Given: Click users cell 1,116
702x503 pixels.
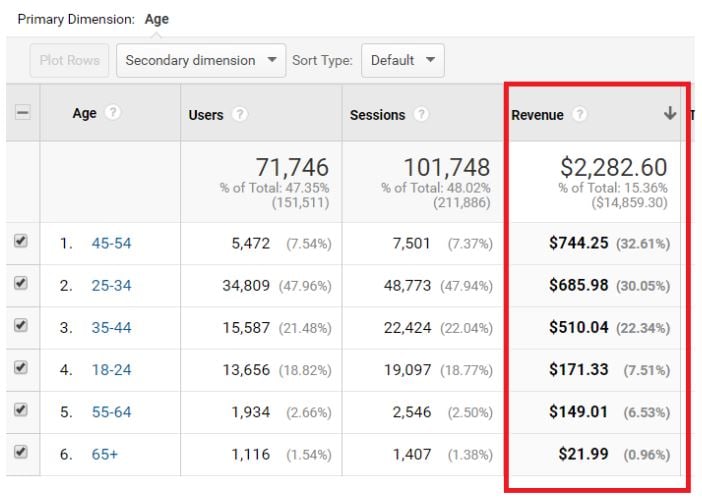Looking at the screenshot, I should (x=251, y=454).
